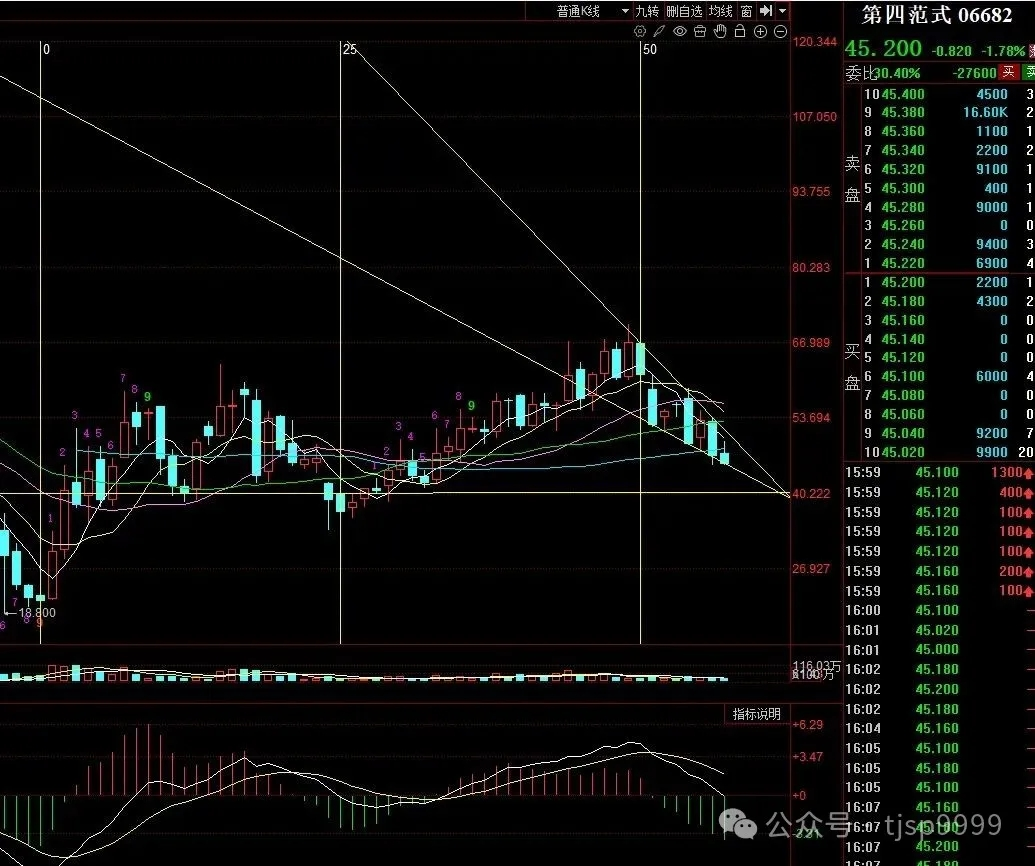Click stock title 第四范式 06682

coord(937,15)
